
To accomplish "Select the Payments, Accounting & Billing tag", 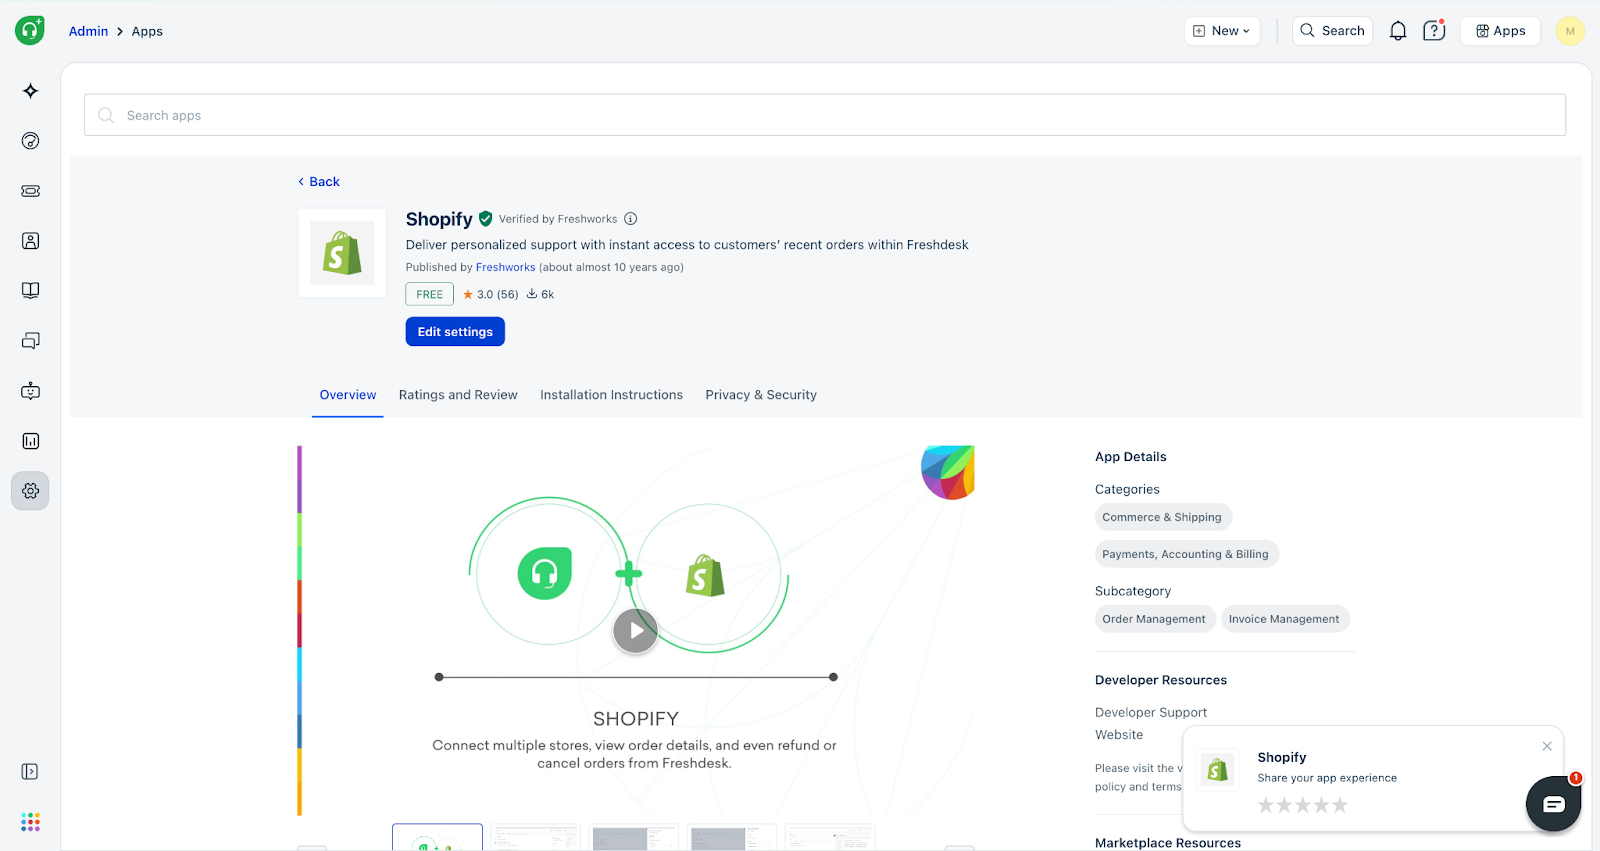I will (x=1185, y=554).
